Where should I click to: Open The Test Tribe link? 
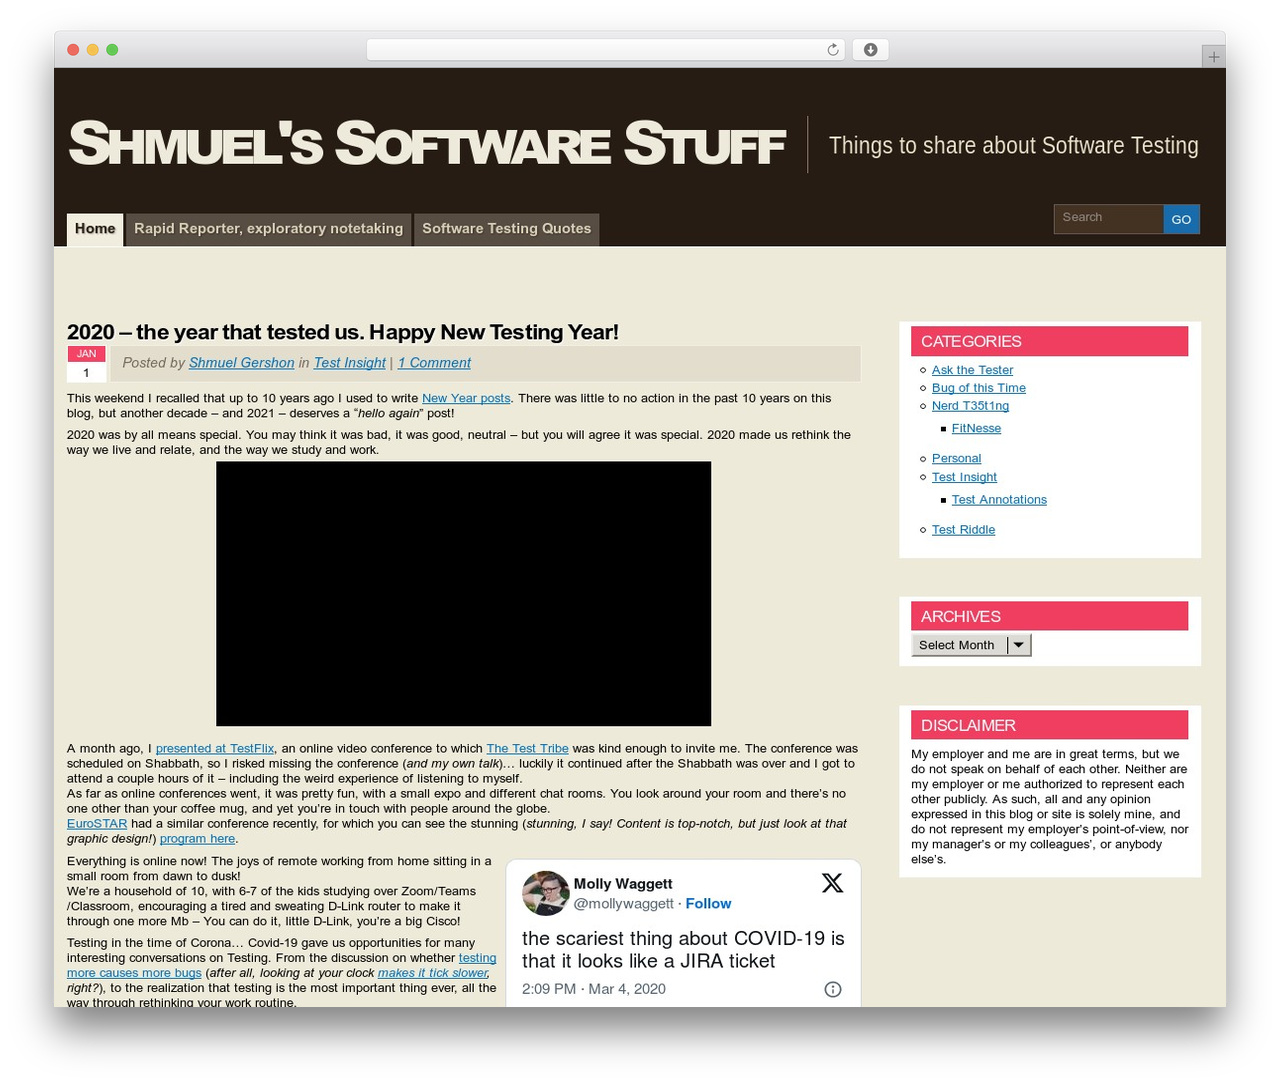click(x=527, y=748)
